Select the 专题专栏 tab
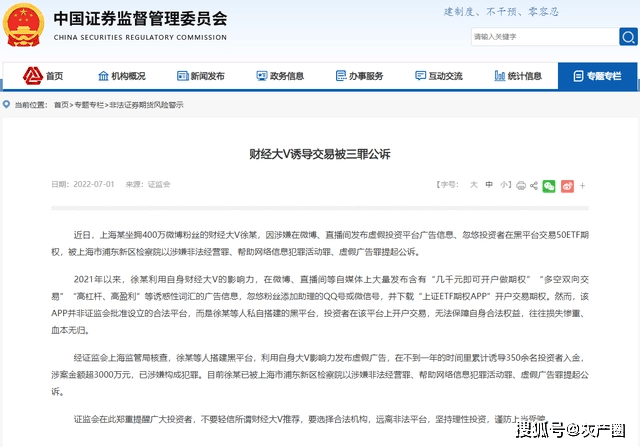This screenshot has width=640, height=447. point(595,76)
